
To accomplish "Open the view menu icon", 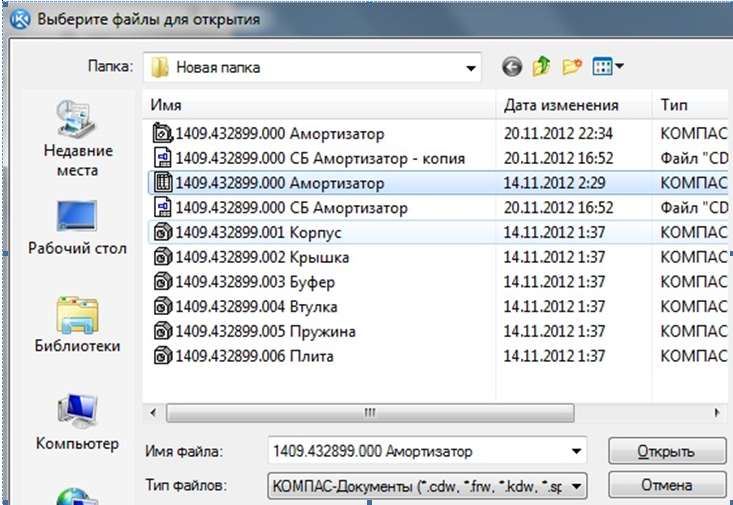I will 602,66.
